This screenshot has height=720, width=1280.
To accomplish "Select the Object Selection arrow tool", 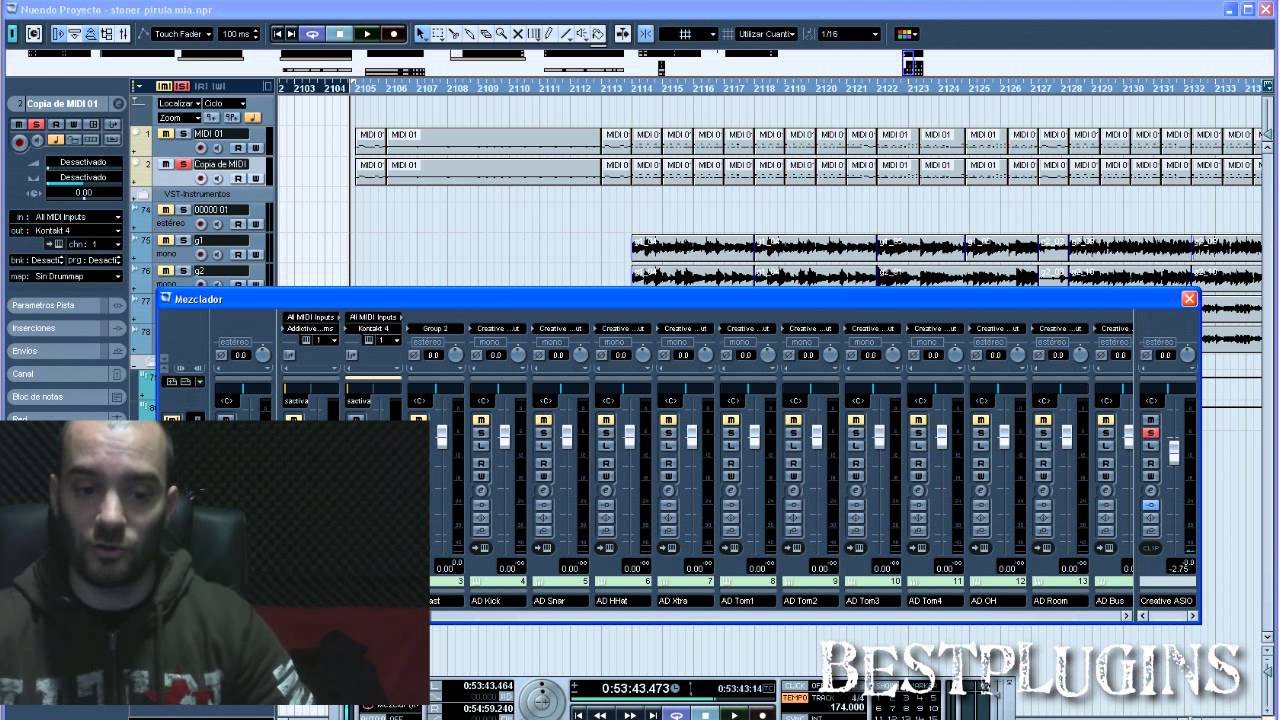I will (x=421, y=34).
